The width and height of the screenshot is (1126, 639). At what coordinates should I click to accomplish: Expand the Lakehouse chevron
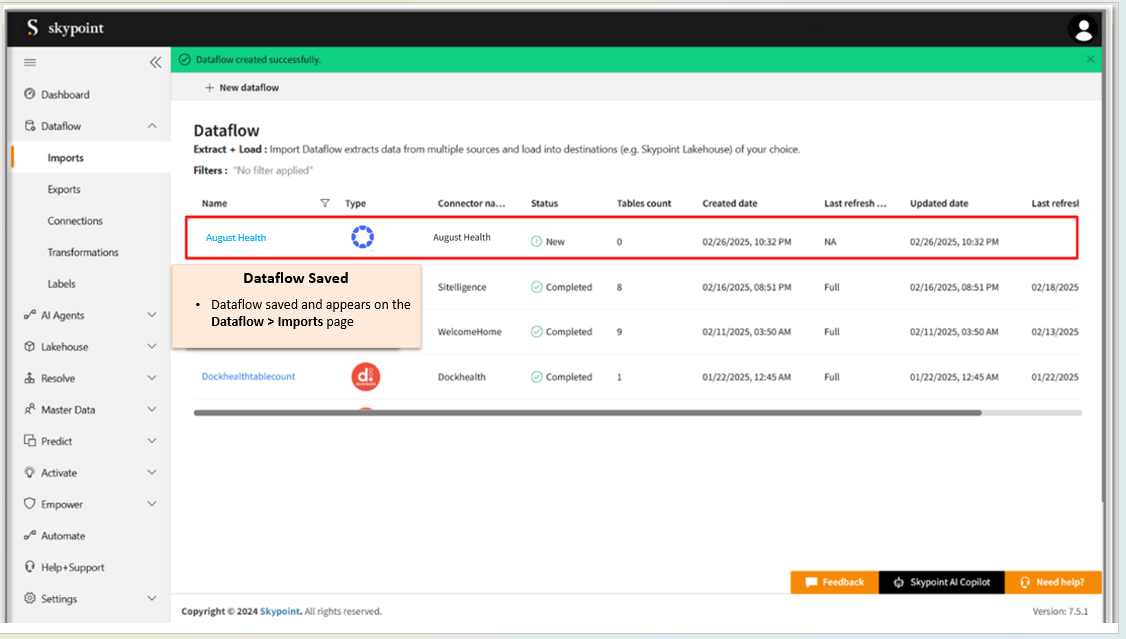[x=152, y=346]
